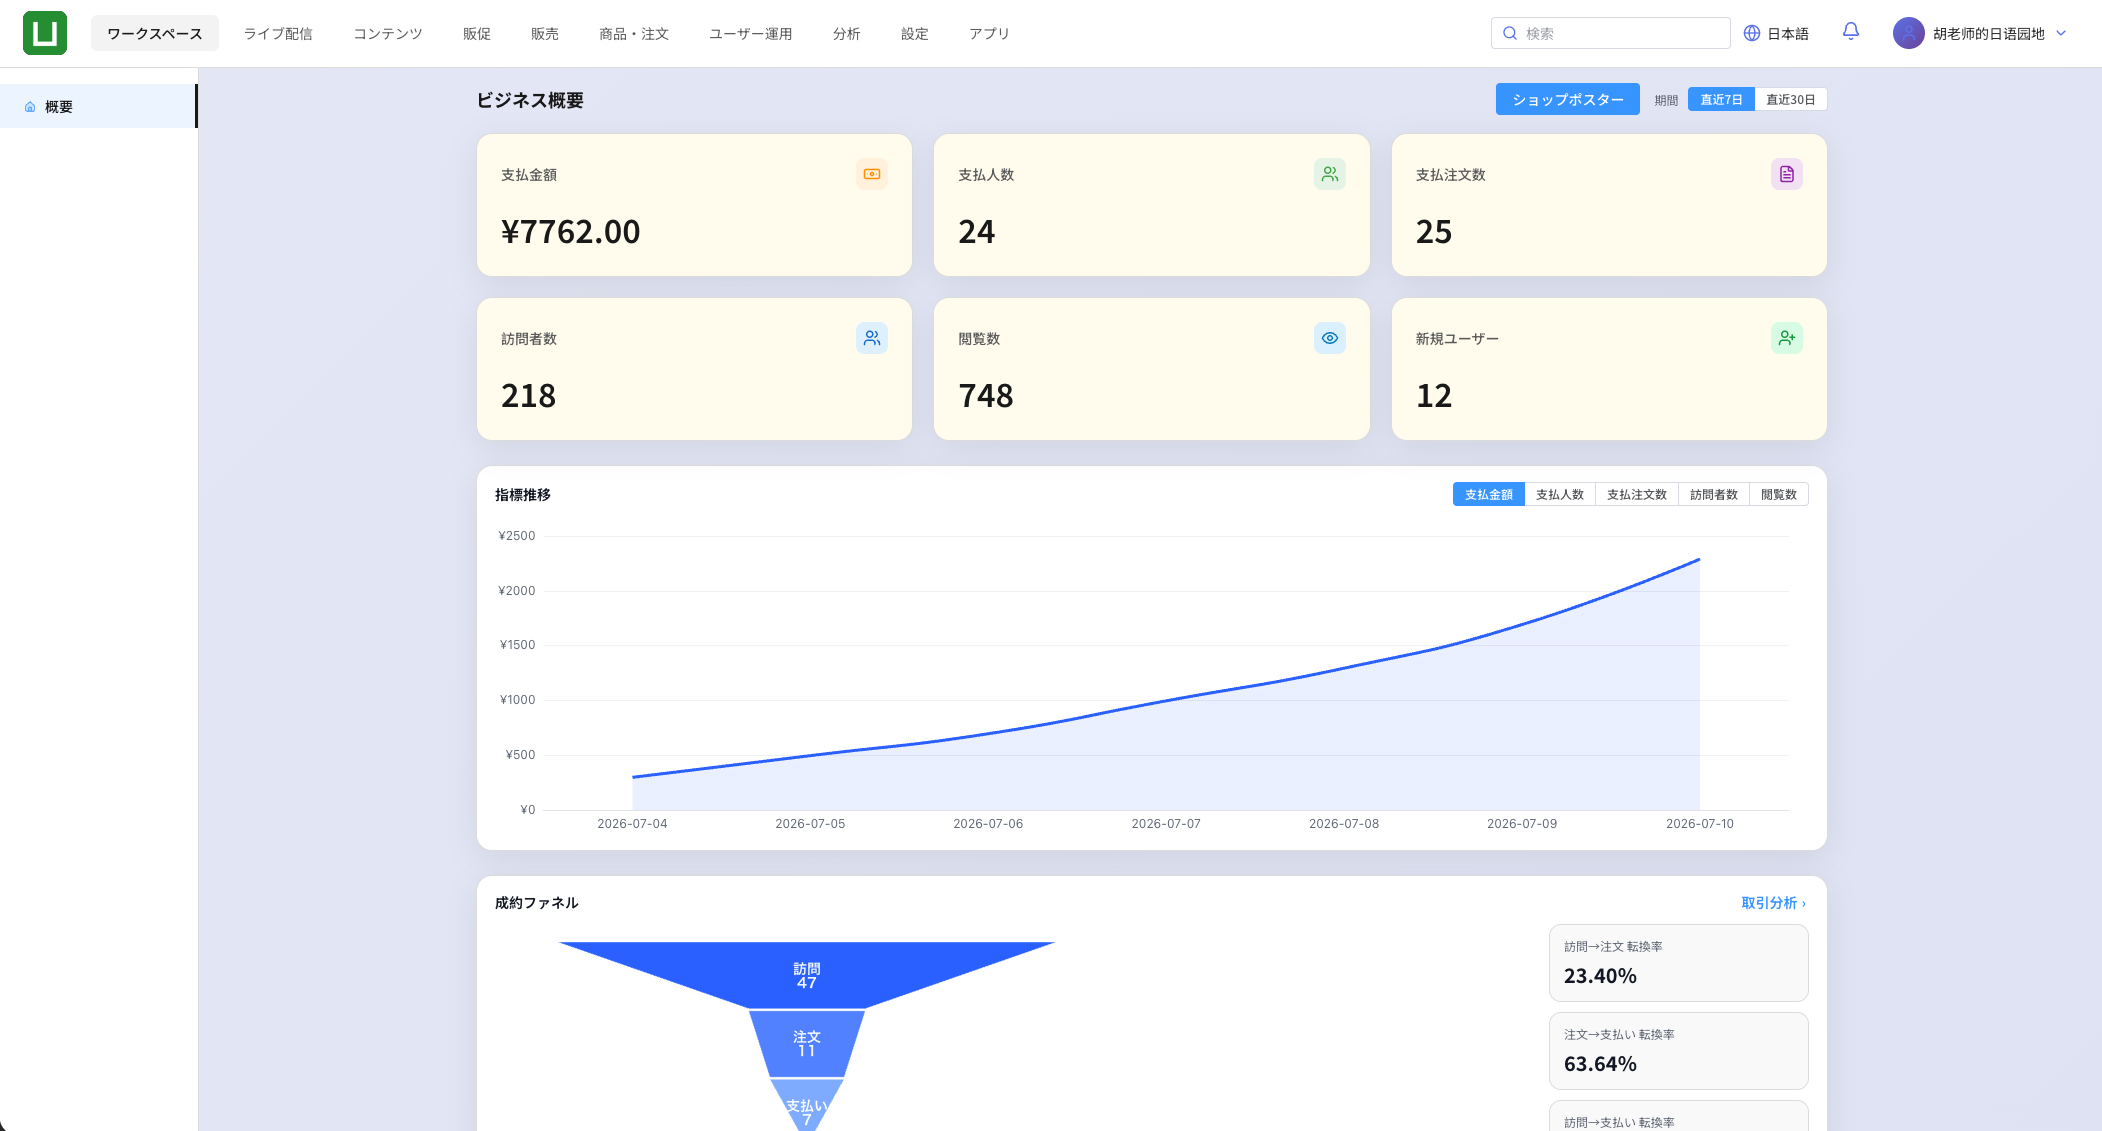The width and height of the screenshot is (2102, 1131).
Task: Click the 23.40% conversion rate value
Action: (x=1600, y=976)
